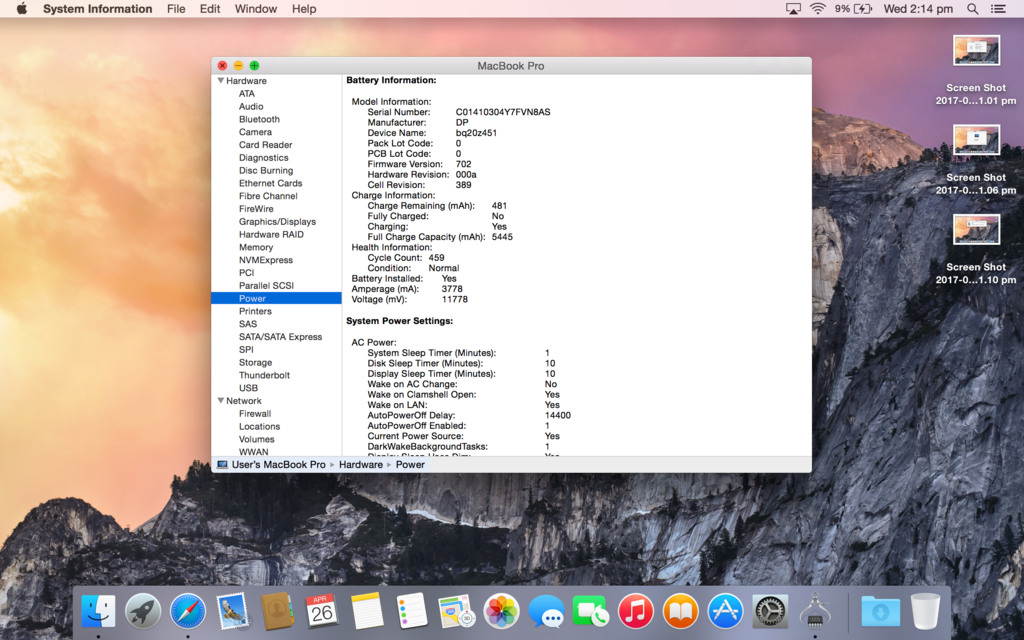This screenshot has width=1024, height=640.
Task: Select NVMExpress in sidebar
Action: [x=266, y=260]
